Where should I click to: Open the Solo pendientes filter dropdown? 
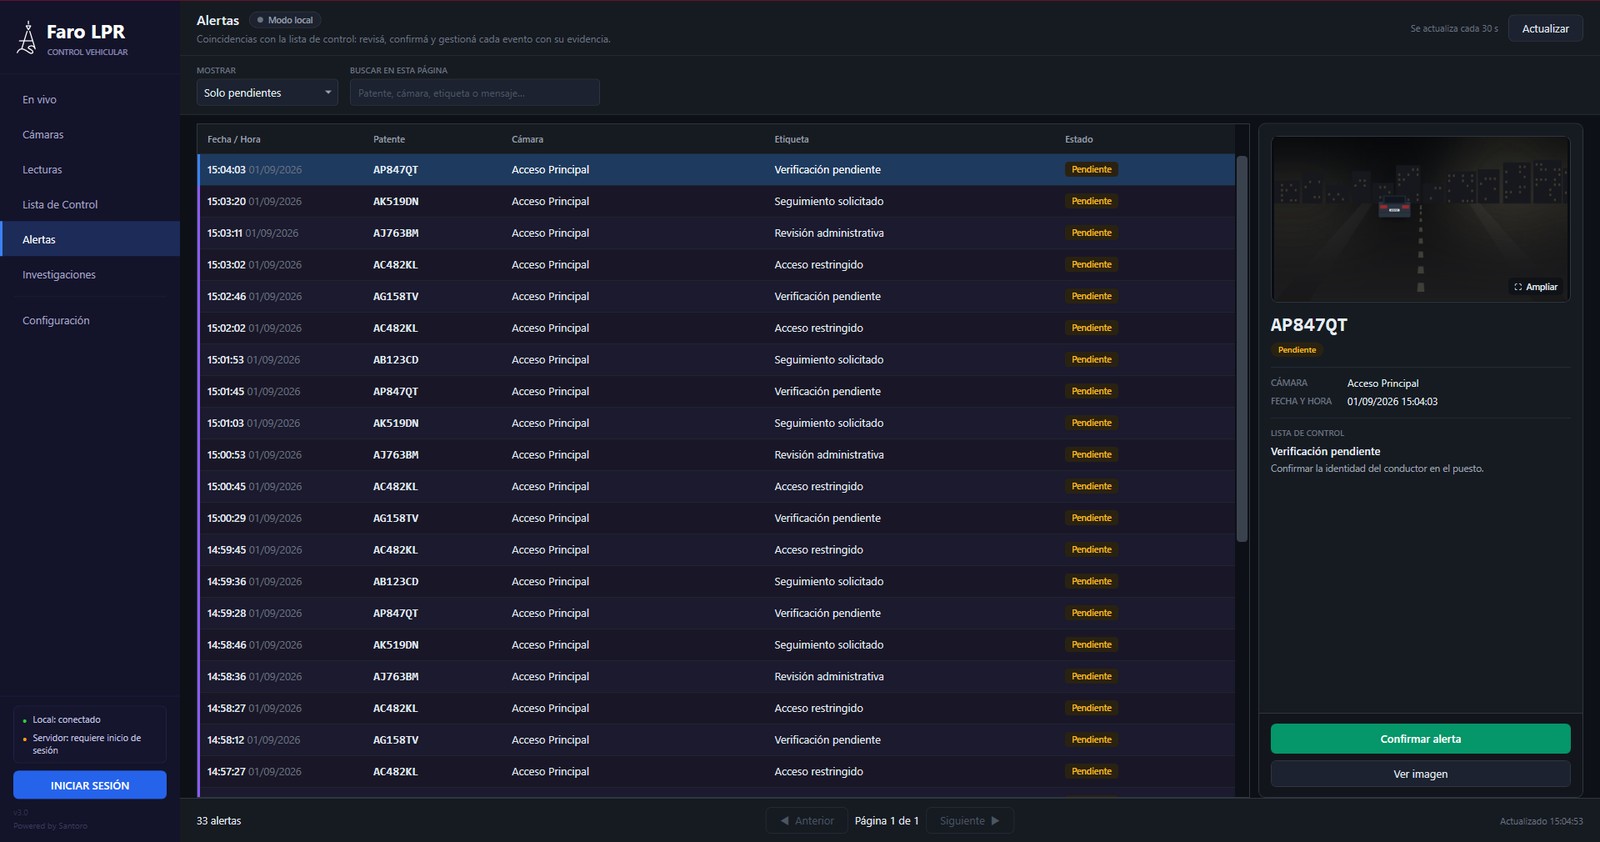(x=267, y=93)
